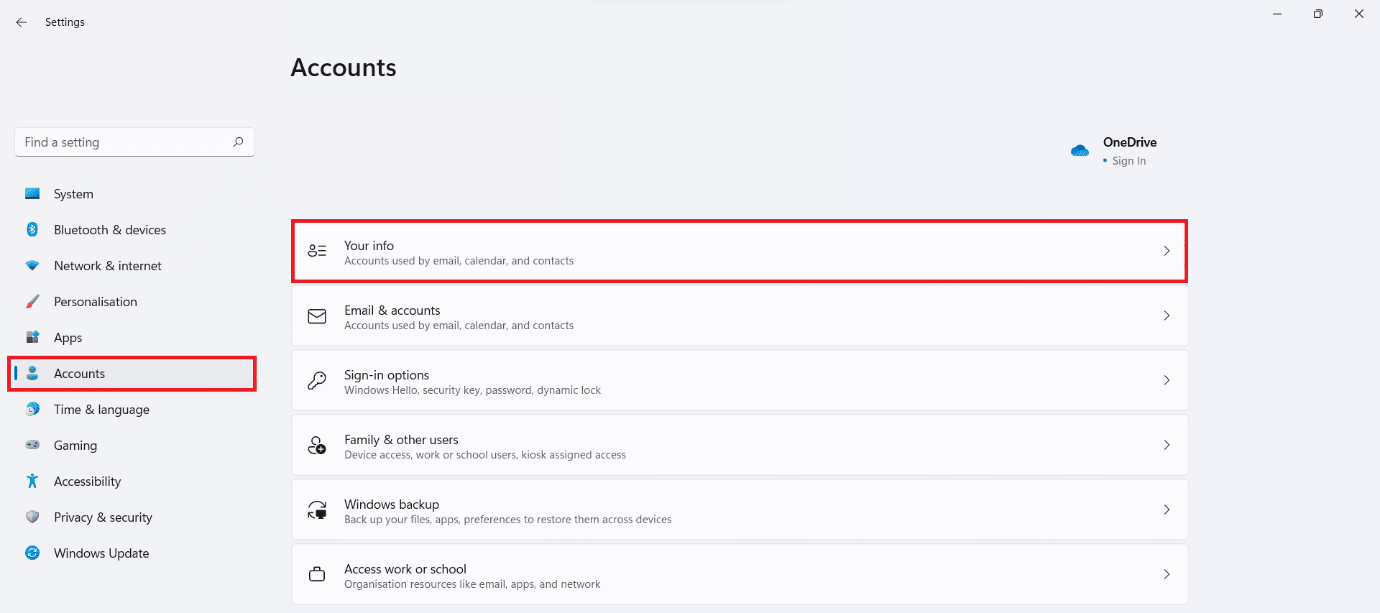
Task: Open the Gaming settings category
Action: click(75, 445)
